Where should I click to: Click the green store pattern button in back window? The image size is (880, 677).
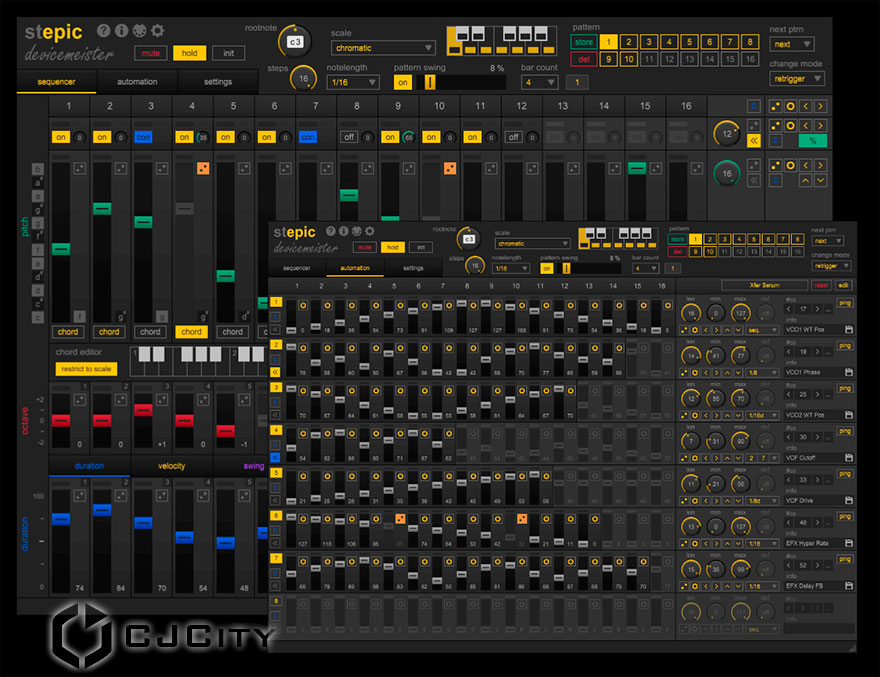click(x=583, y=42)
